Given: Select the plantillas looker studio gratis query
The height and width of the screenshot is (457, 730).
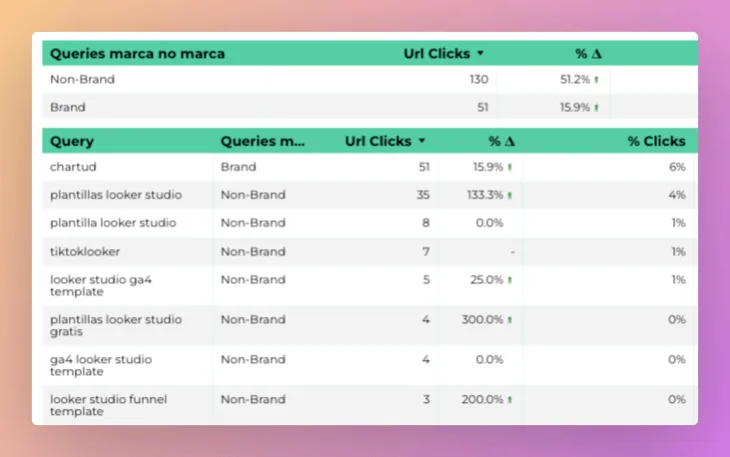Looking at the screenshot, I should [115, 325].
